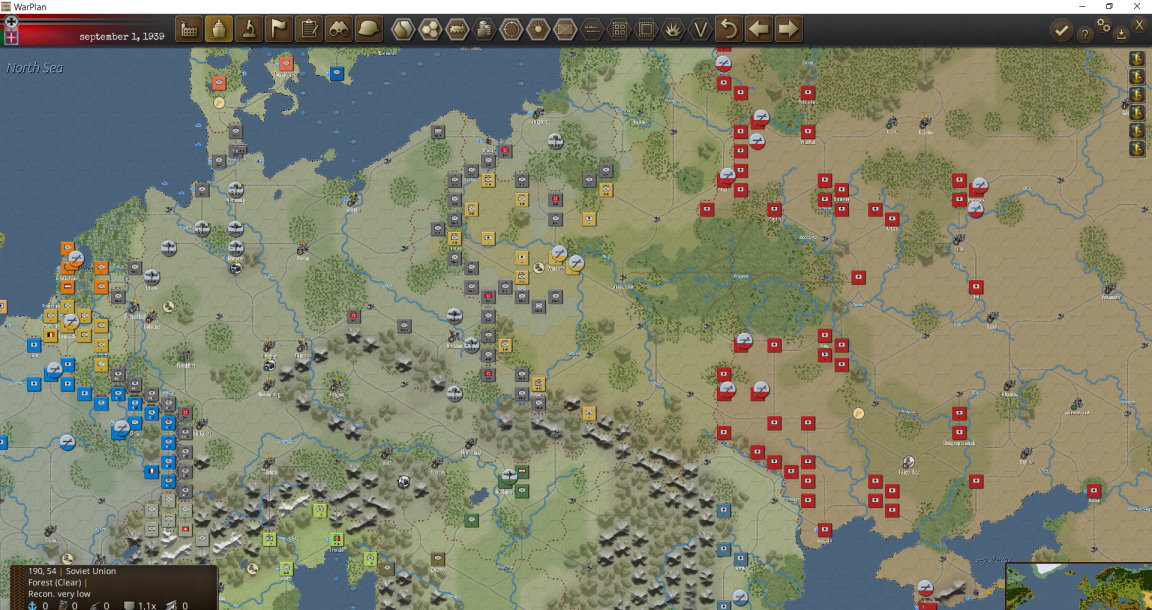Click the square frame hex icon

647,29
